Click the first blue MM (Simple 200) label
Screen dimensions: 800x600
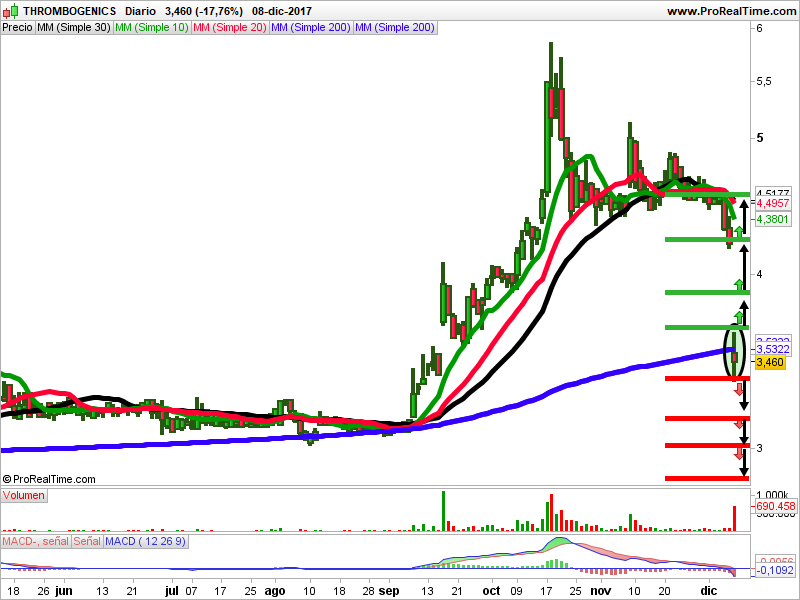tap(310, 28)
